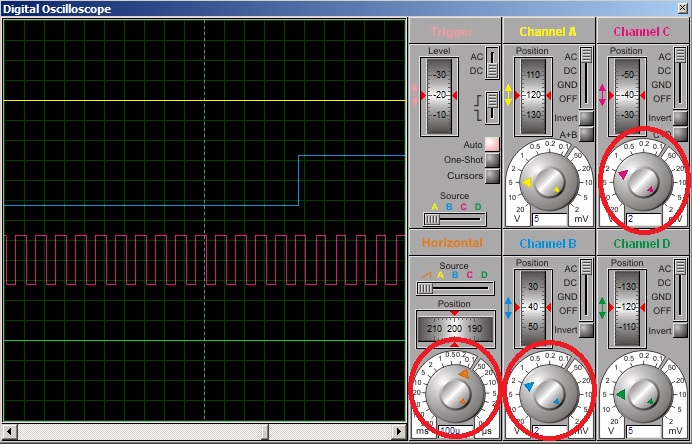Click the Channel A panel heading

pos(548,32)
